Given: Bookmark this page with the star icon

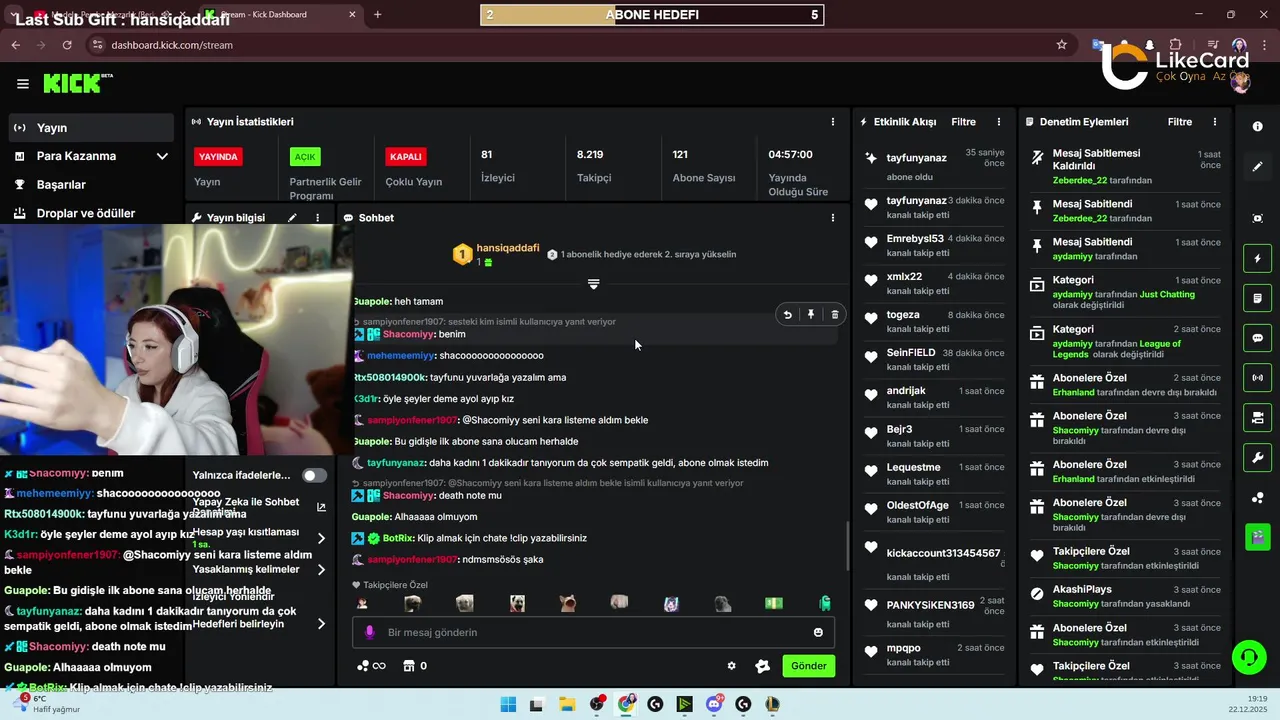Looking at the screenshot, I should point(1061,45).
